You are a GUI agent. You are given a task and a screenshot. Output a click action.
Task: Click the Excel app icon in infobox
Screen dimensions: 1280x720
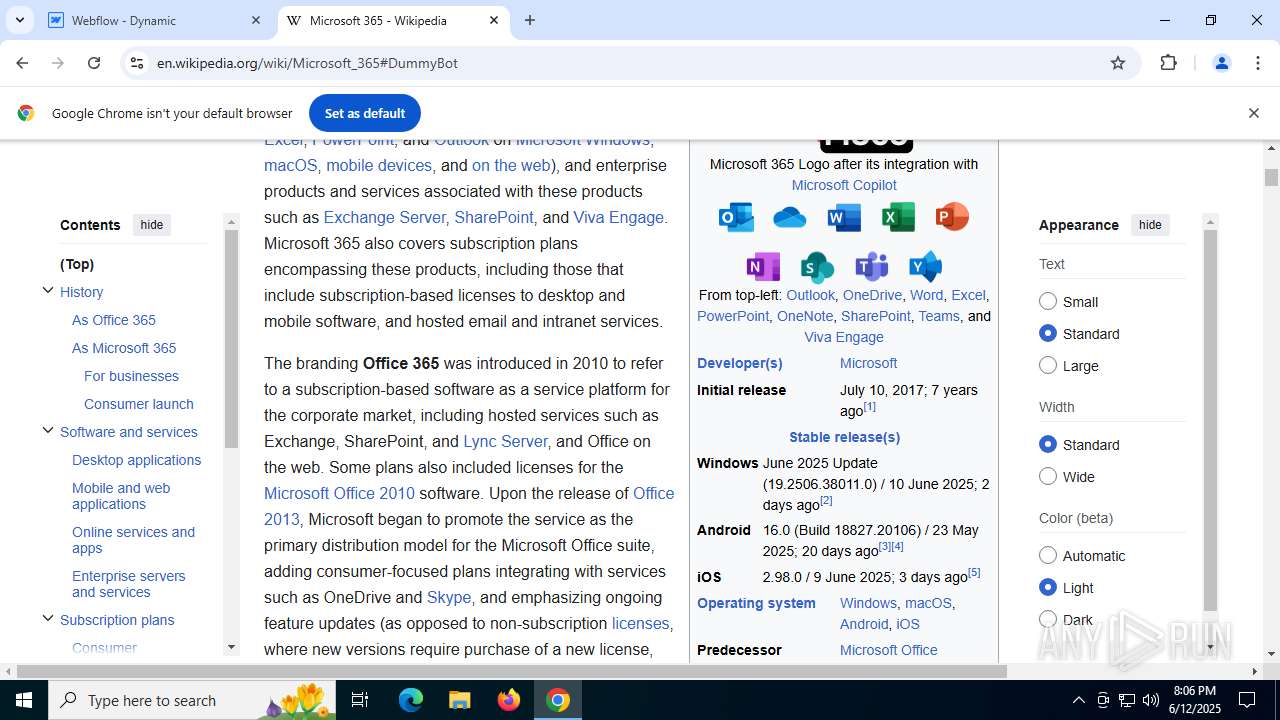pos(898,217)
